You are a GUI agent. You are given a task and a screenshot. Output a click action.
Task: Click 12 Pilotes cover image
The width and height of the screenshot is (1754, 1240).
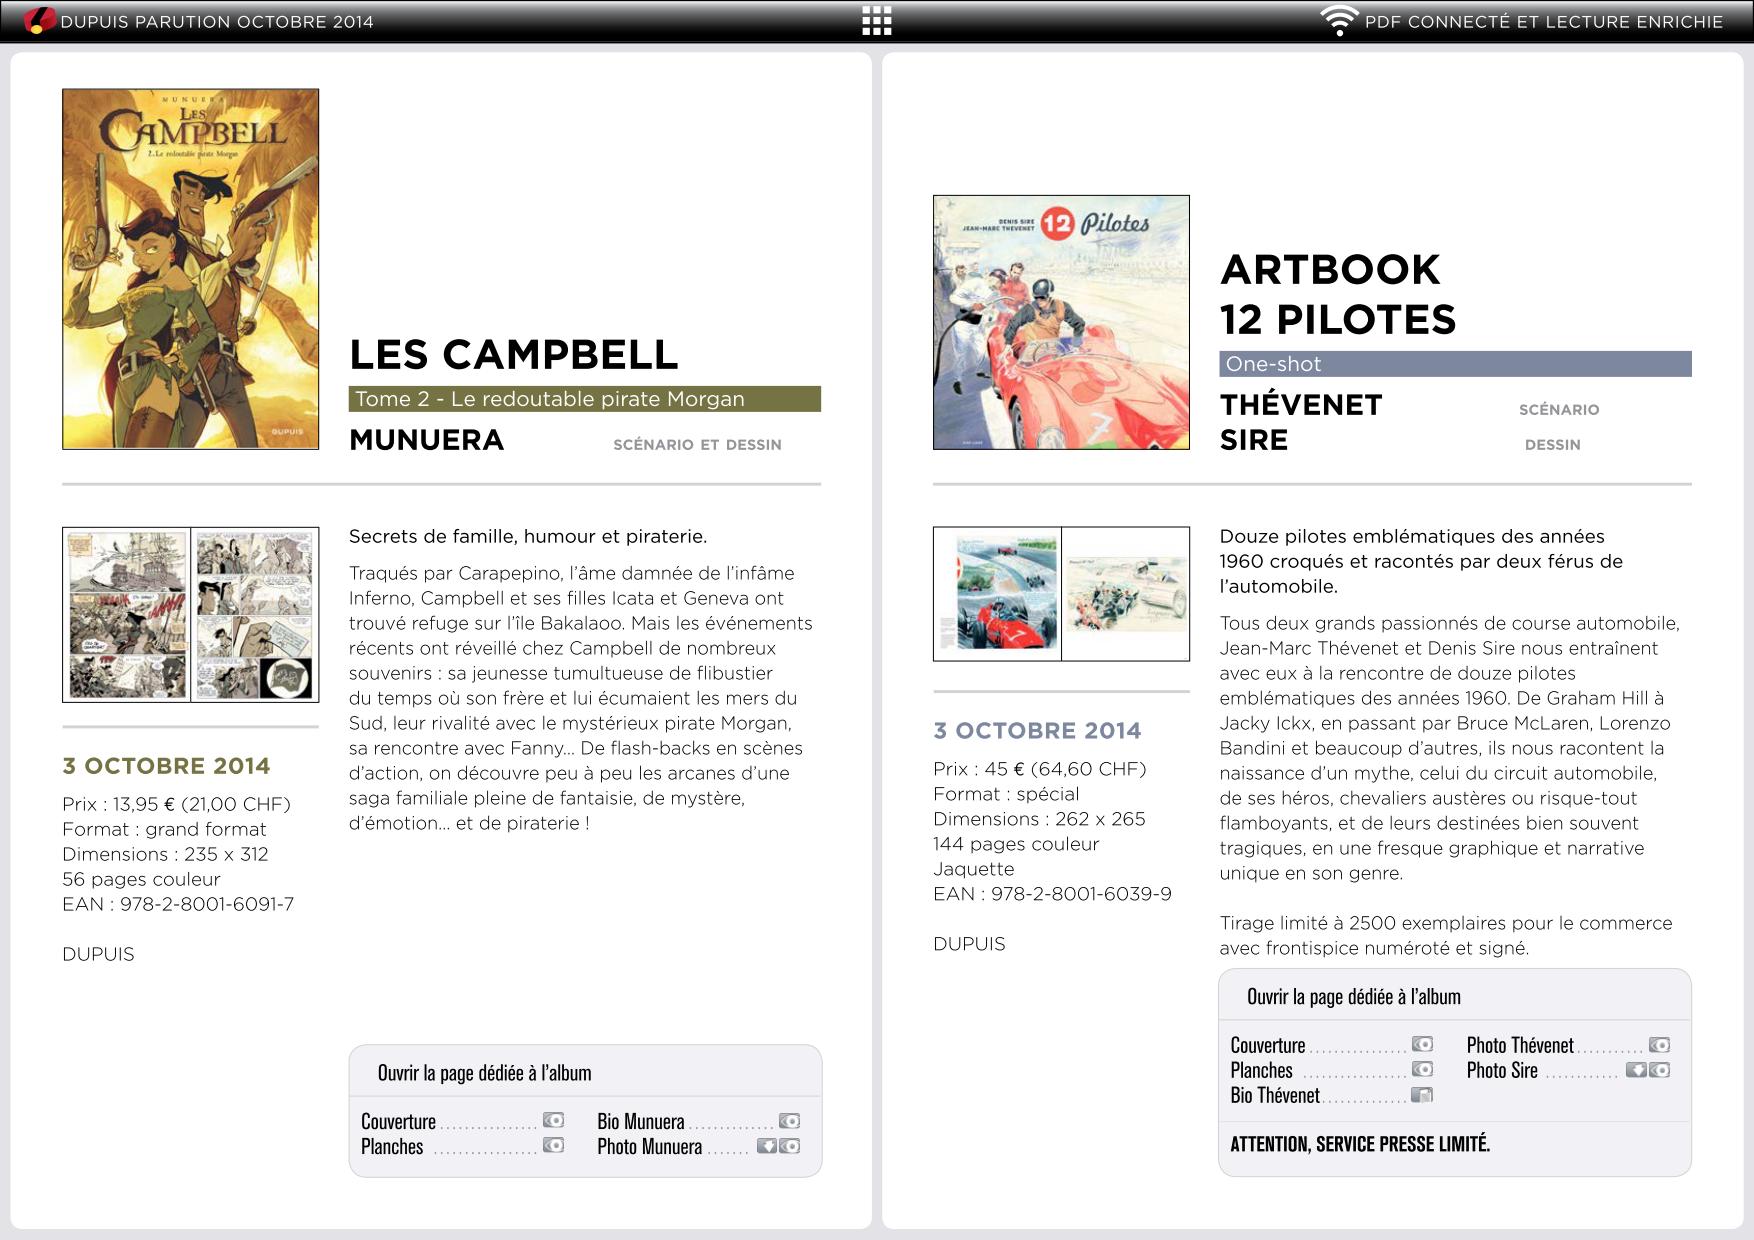tap(1061, 322)
